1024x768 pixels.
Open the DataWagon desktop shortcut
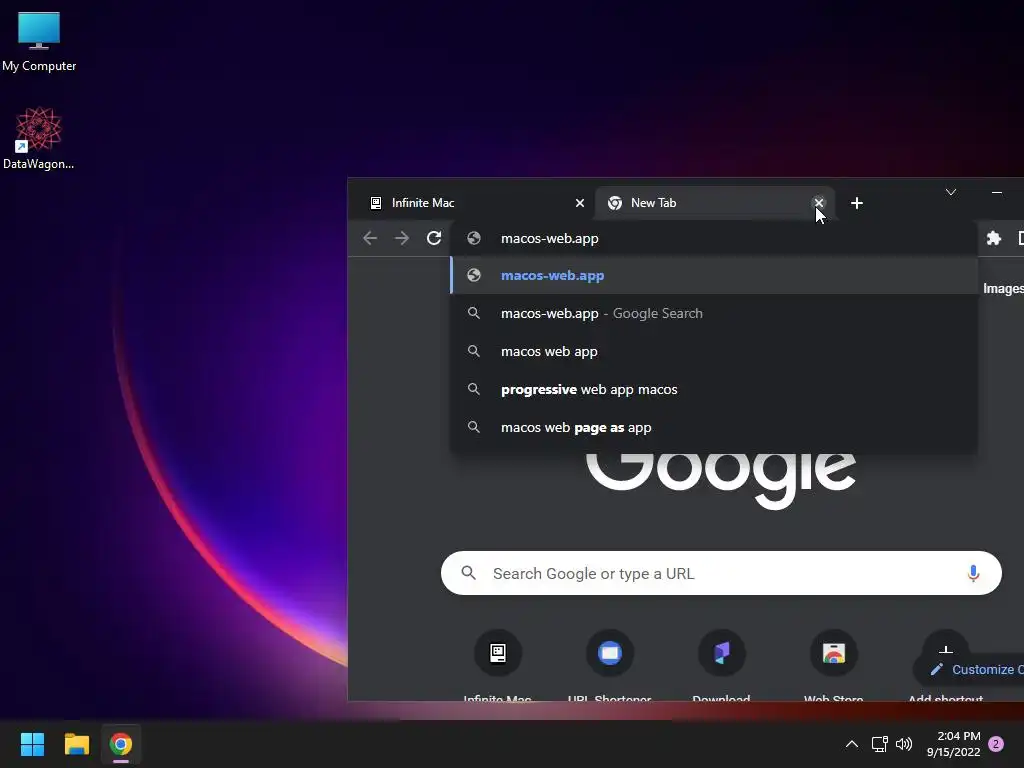tap(39, 138)
